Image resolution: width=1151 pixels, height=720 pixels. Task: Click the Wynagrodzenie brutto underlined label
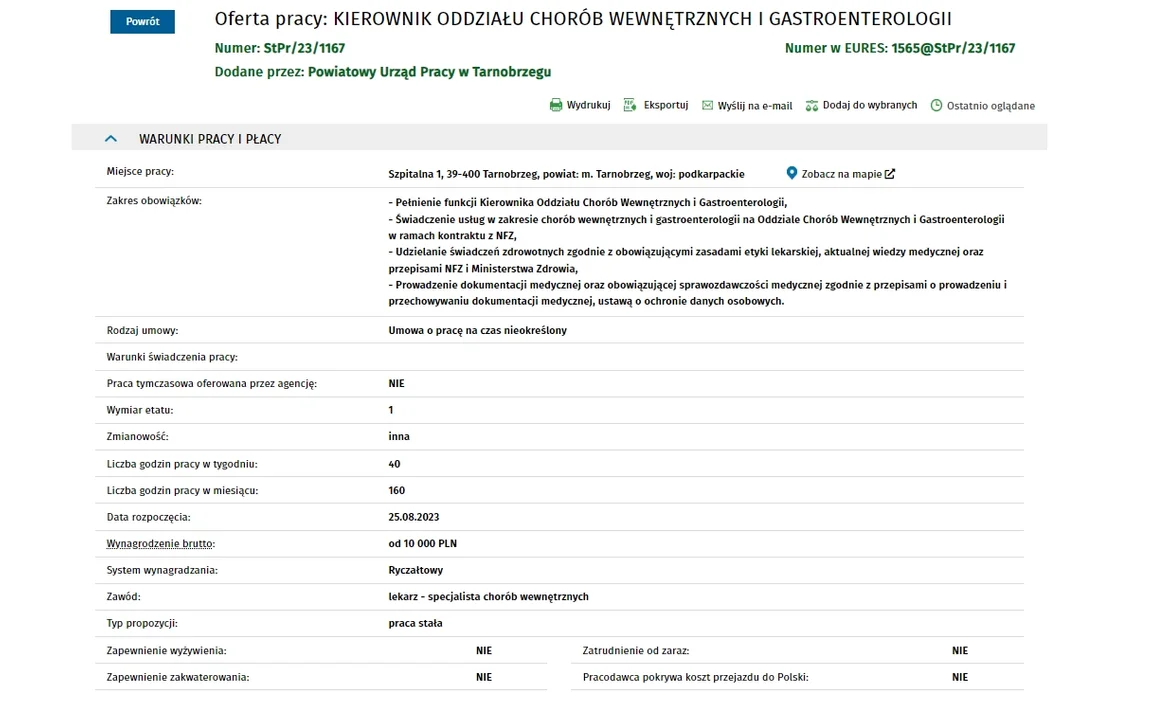(161, 544)
